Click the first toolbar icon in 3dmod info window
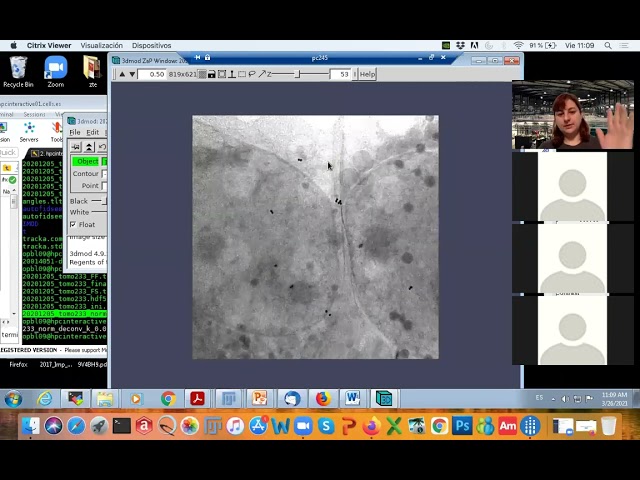This screenshot has height=480, width=640. (x=76, y=147)
